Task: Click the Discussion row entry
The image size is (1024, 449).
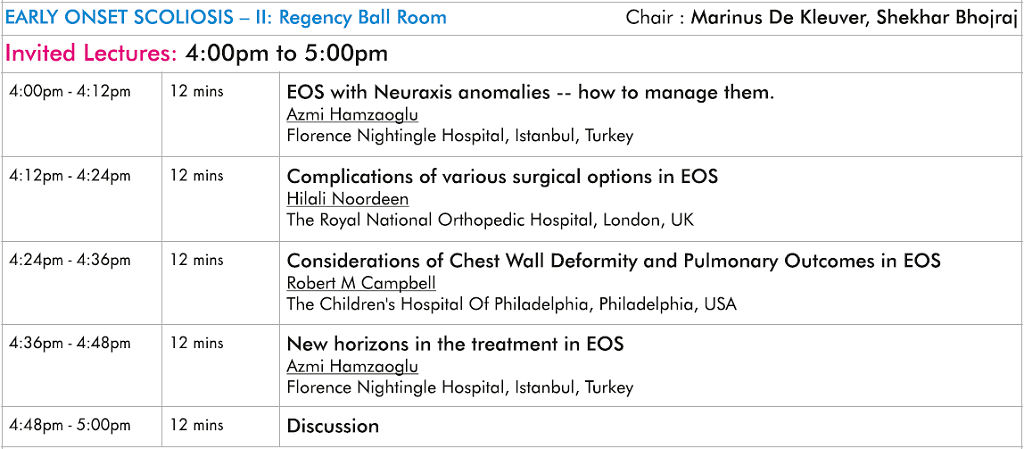Action: click(333, 426)
